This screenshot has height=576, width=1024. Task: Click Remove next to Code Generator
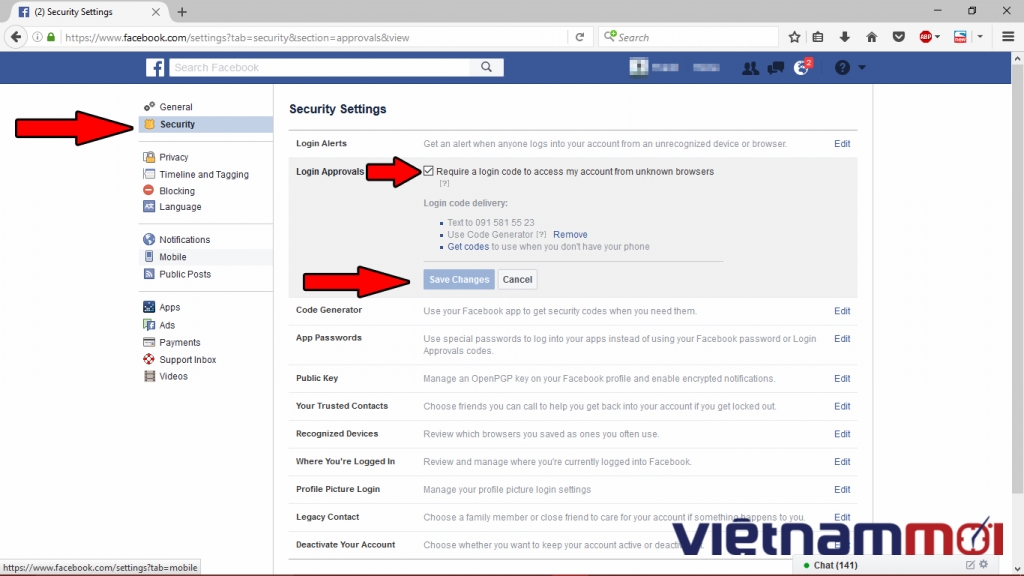pos(570,234)
